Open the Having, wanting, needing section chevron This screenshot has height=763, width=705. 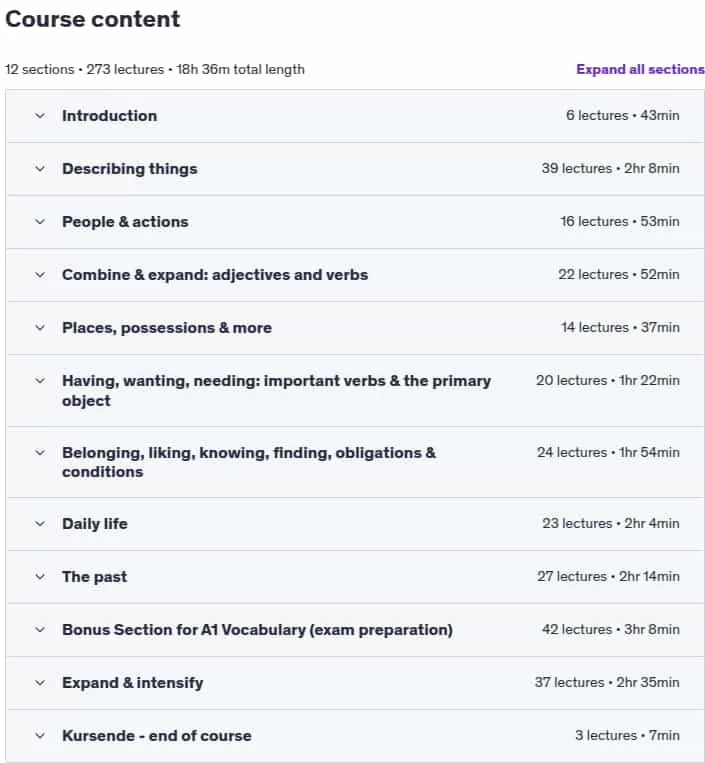click(40, 381)
